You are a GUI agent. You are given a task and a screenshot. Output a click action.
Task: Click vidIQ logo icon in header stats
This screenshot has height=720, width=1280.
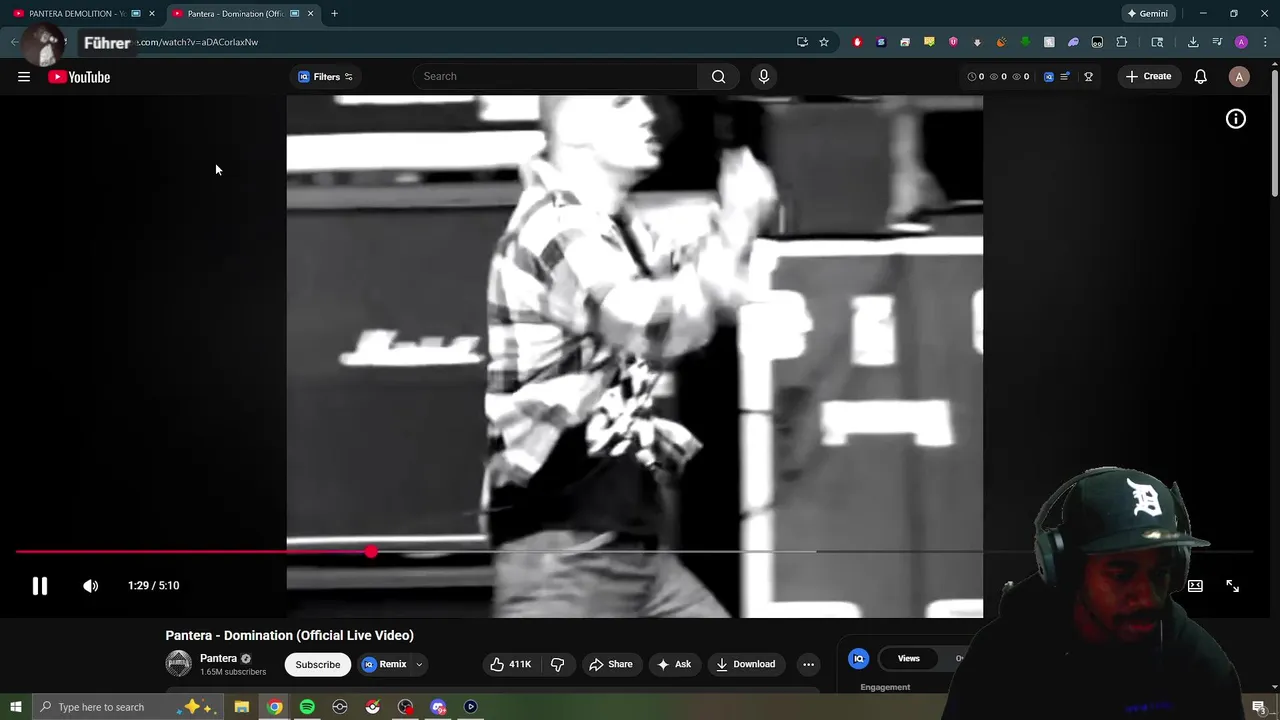point(1048,77)
